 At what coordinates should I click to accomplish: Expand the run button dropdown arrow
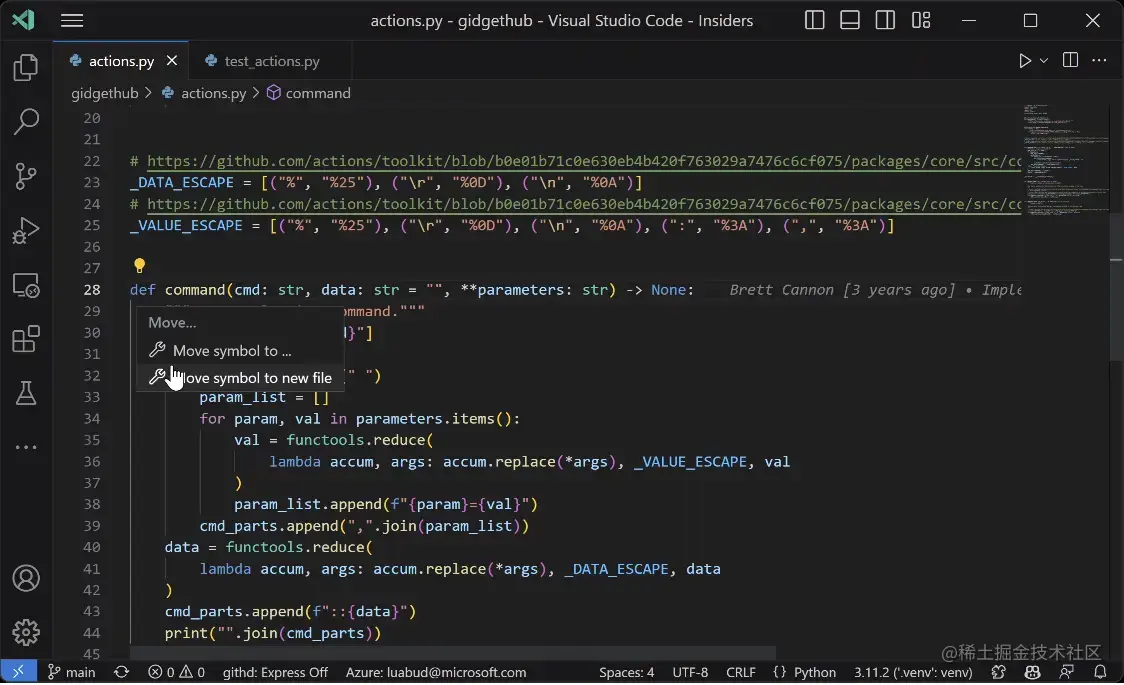pyautogui.click(x=1044, y=61)
